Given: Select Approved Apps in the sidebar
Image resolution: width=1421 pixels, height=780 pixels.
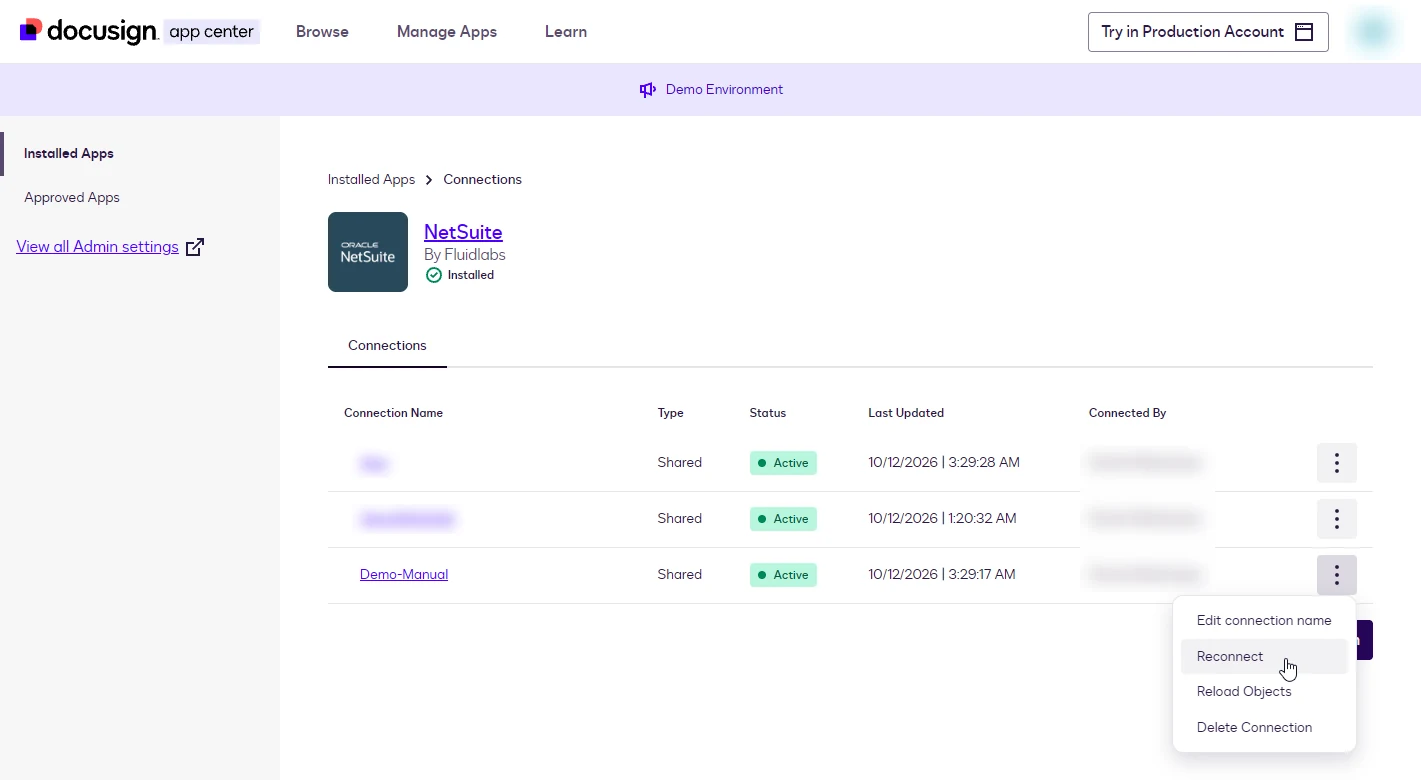Looking at the screenshot, I should (x=72, y=198).
